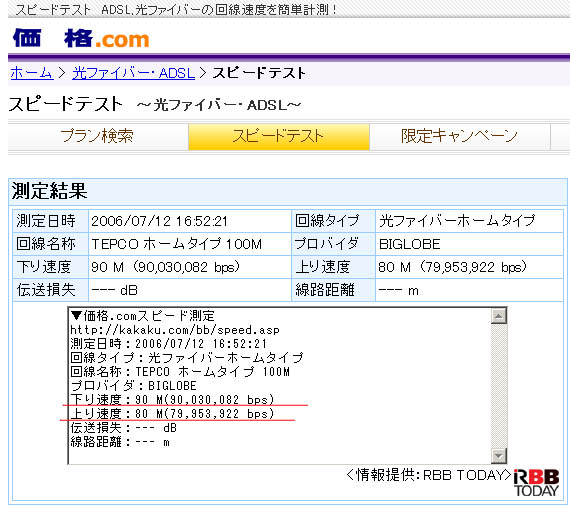Click inside the speed result text area
Viewport: 570px width, 509px height.
pos(280,385)
